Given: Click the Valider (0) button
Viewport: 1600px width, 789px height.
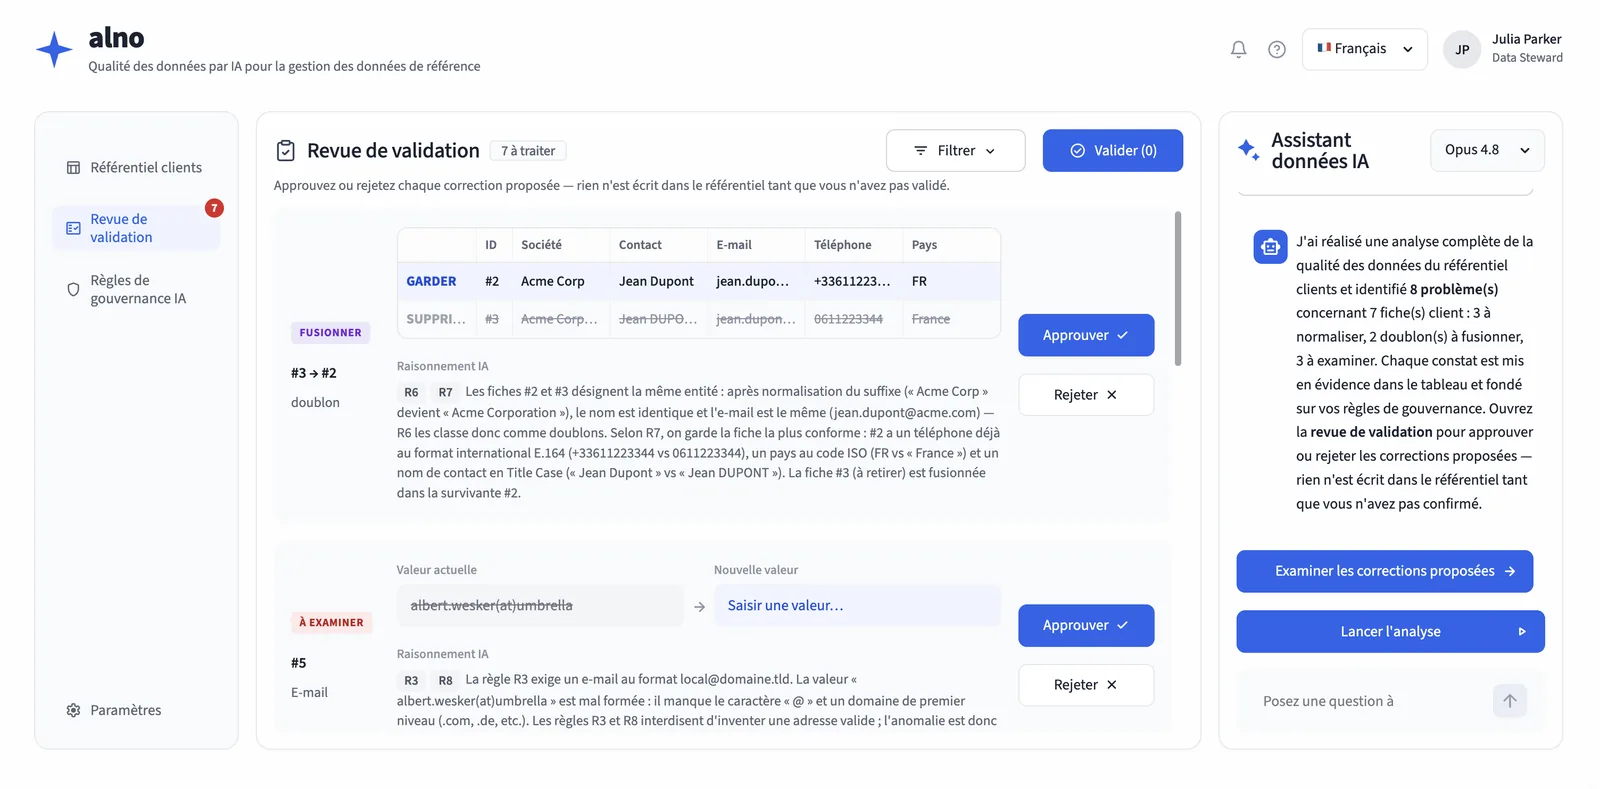Looking at the screenshot, I should pyautogui.click(x=1113, y=150).
